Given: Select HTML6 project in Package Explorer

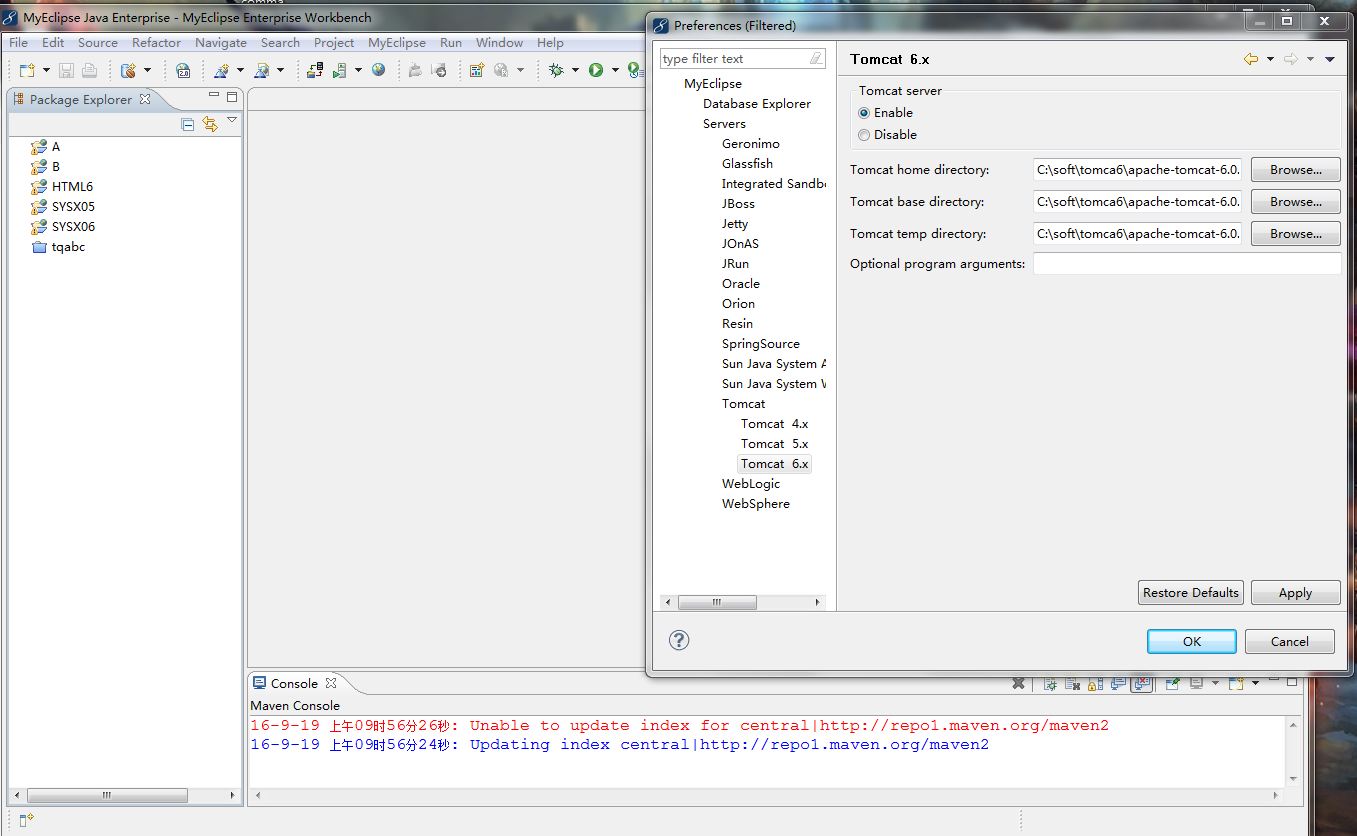Looking at the screenshot, I should click(72, 186).
